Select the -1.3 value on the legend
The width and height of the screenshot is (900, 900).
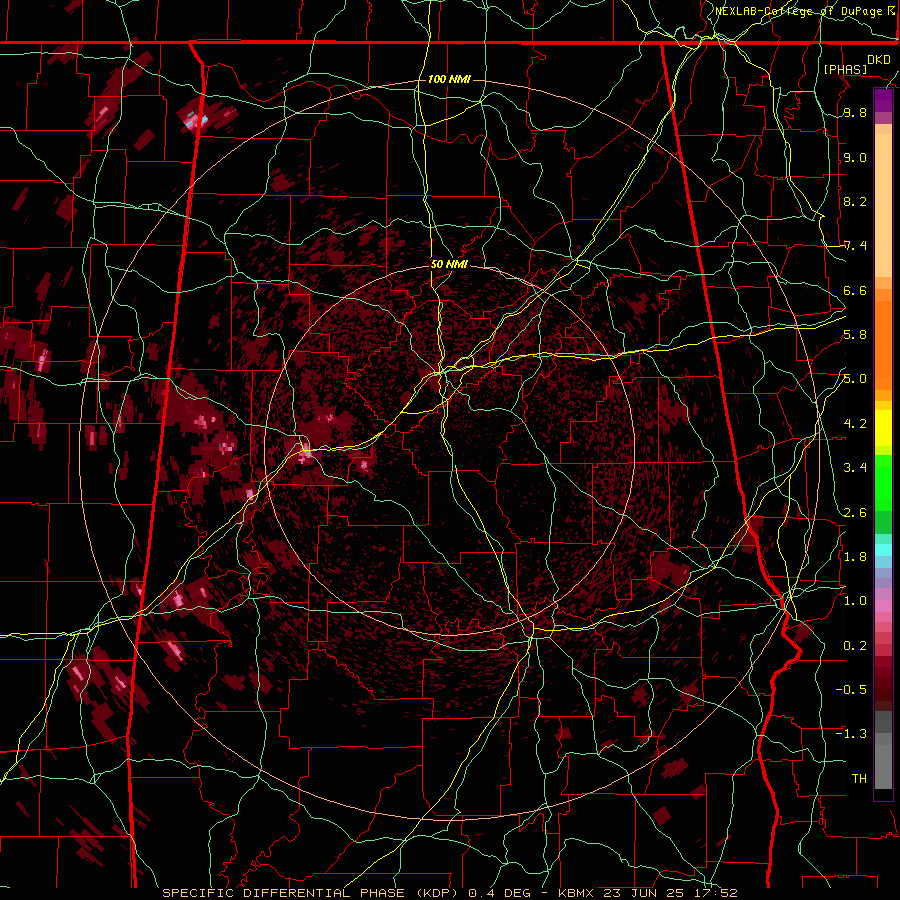click(x=851, y=734)
